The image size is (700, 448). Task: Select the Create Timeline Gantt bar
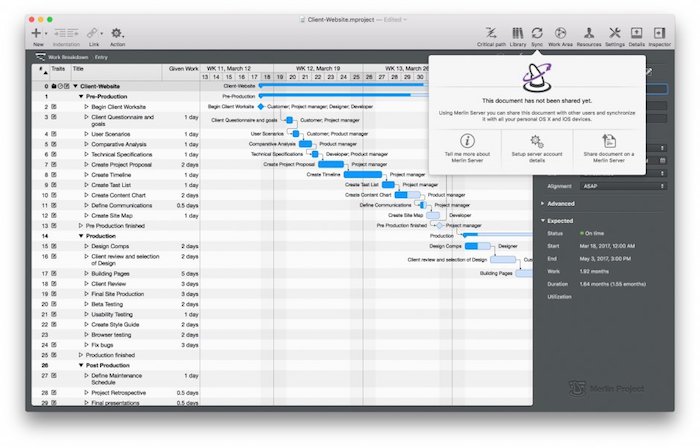[362, 174]
